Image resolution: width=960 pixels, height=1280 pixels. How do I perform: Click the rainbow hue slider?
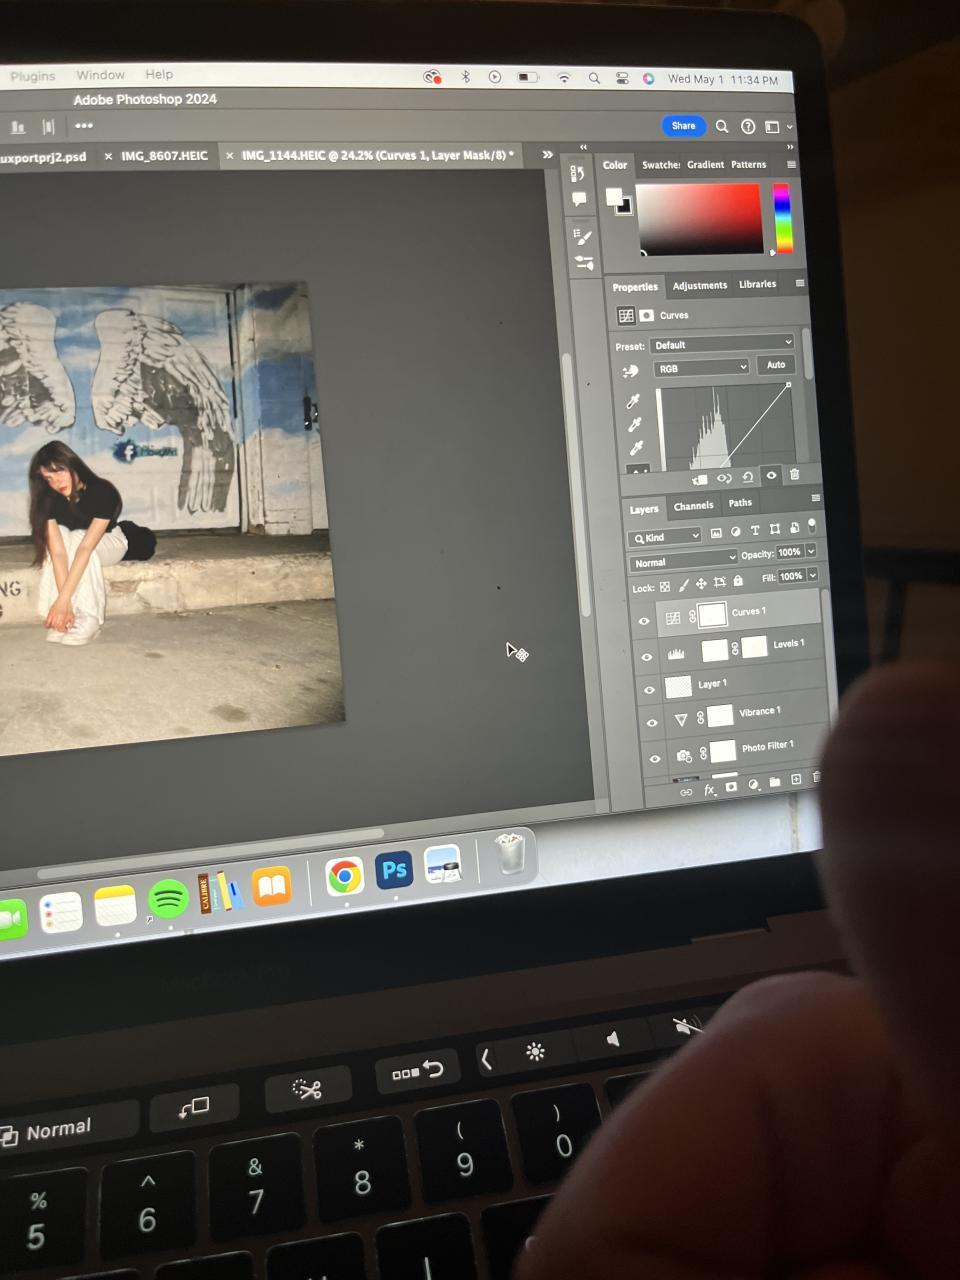coord(782,217)
